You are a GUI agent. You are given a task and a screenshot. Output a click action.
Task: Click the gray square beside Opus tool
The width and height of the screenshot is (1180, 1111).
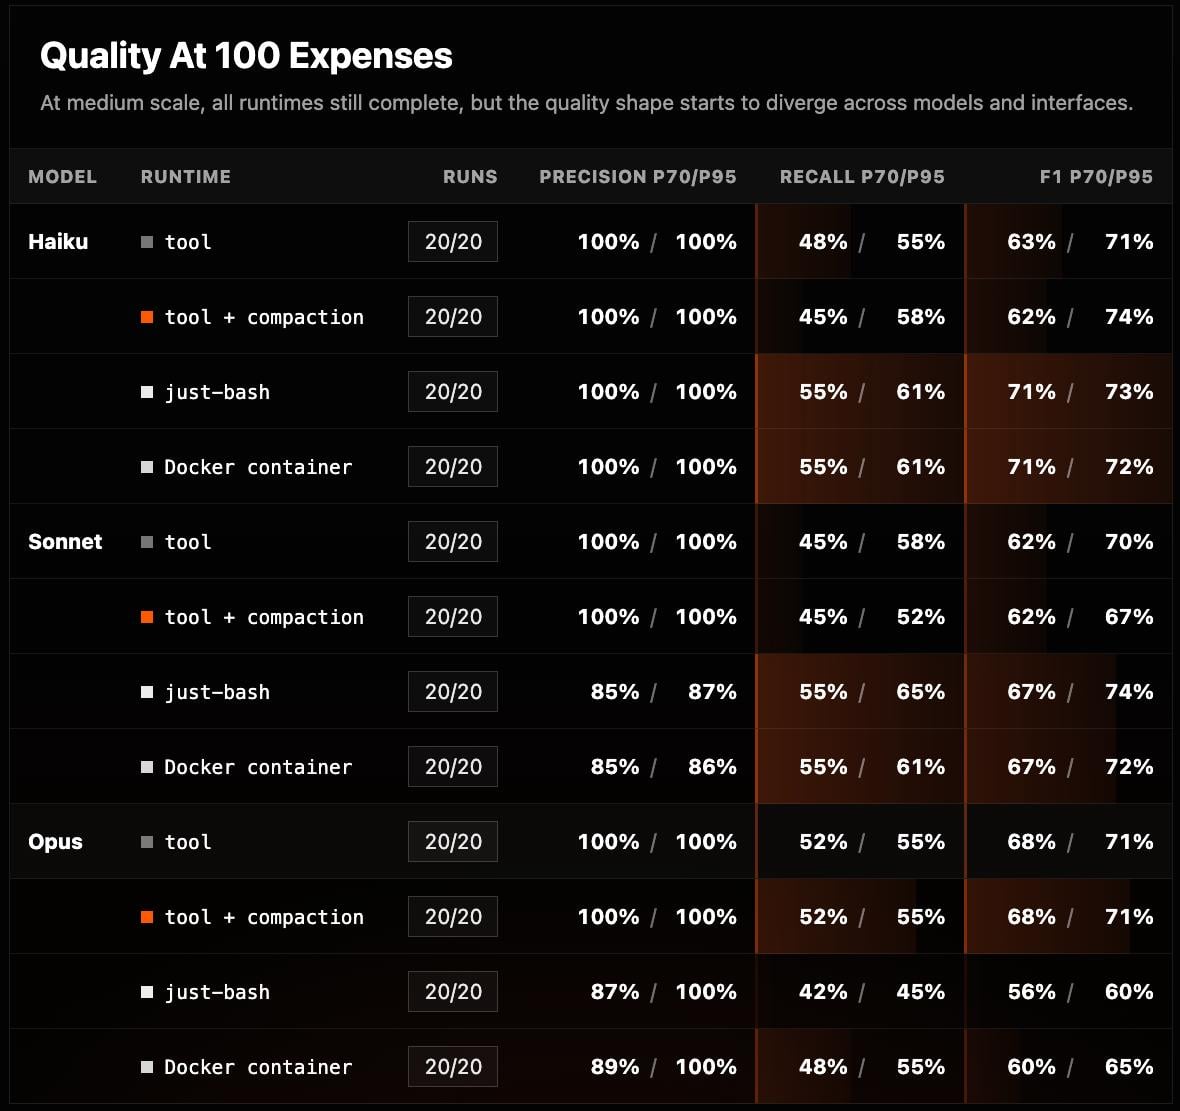click(x=147, y=842)
